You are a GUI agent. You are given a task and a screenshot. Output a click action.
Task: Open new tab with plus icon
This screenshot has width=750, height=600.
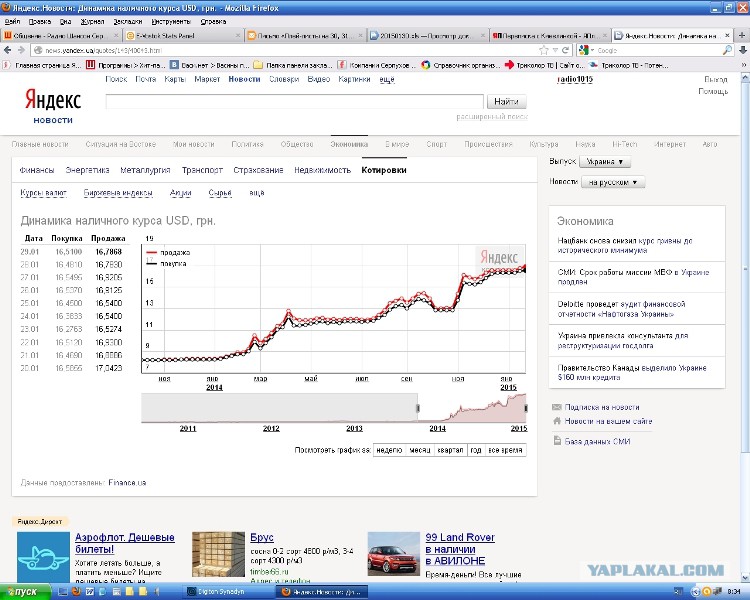tap(742, 35)
